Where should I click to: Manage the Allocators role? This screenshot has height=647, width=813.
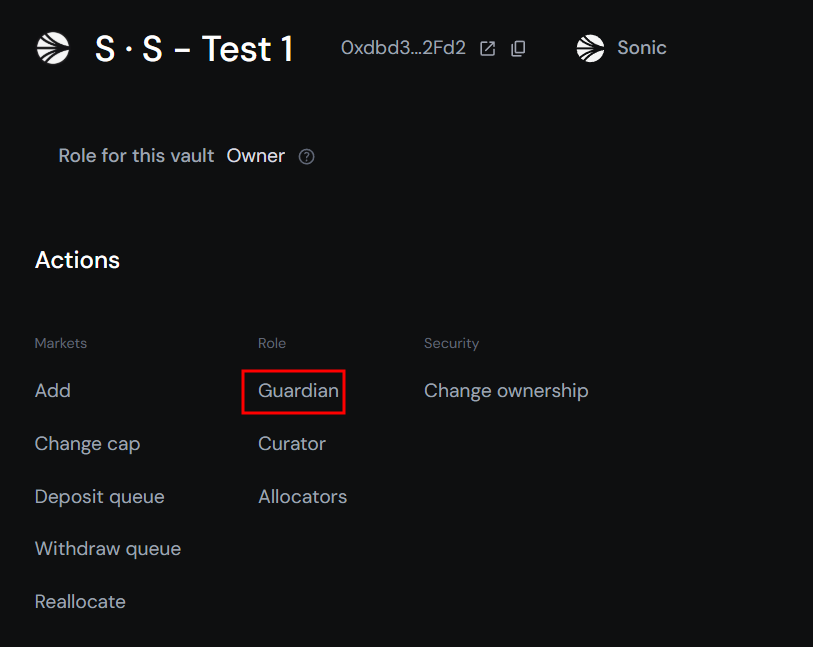pyautogui.click(x=302, y=496)
